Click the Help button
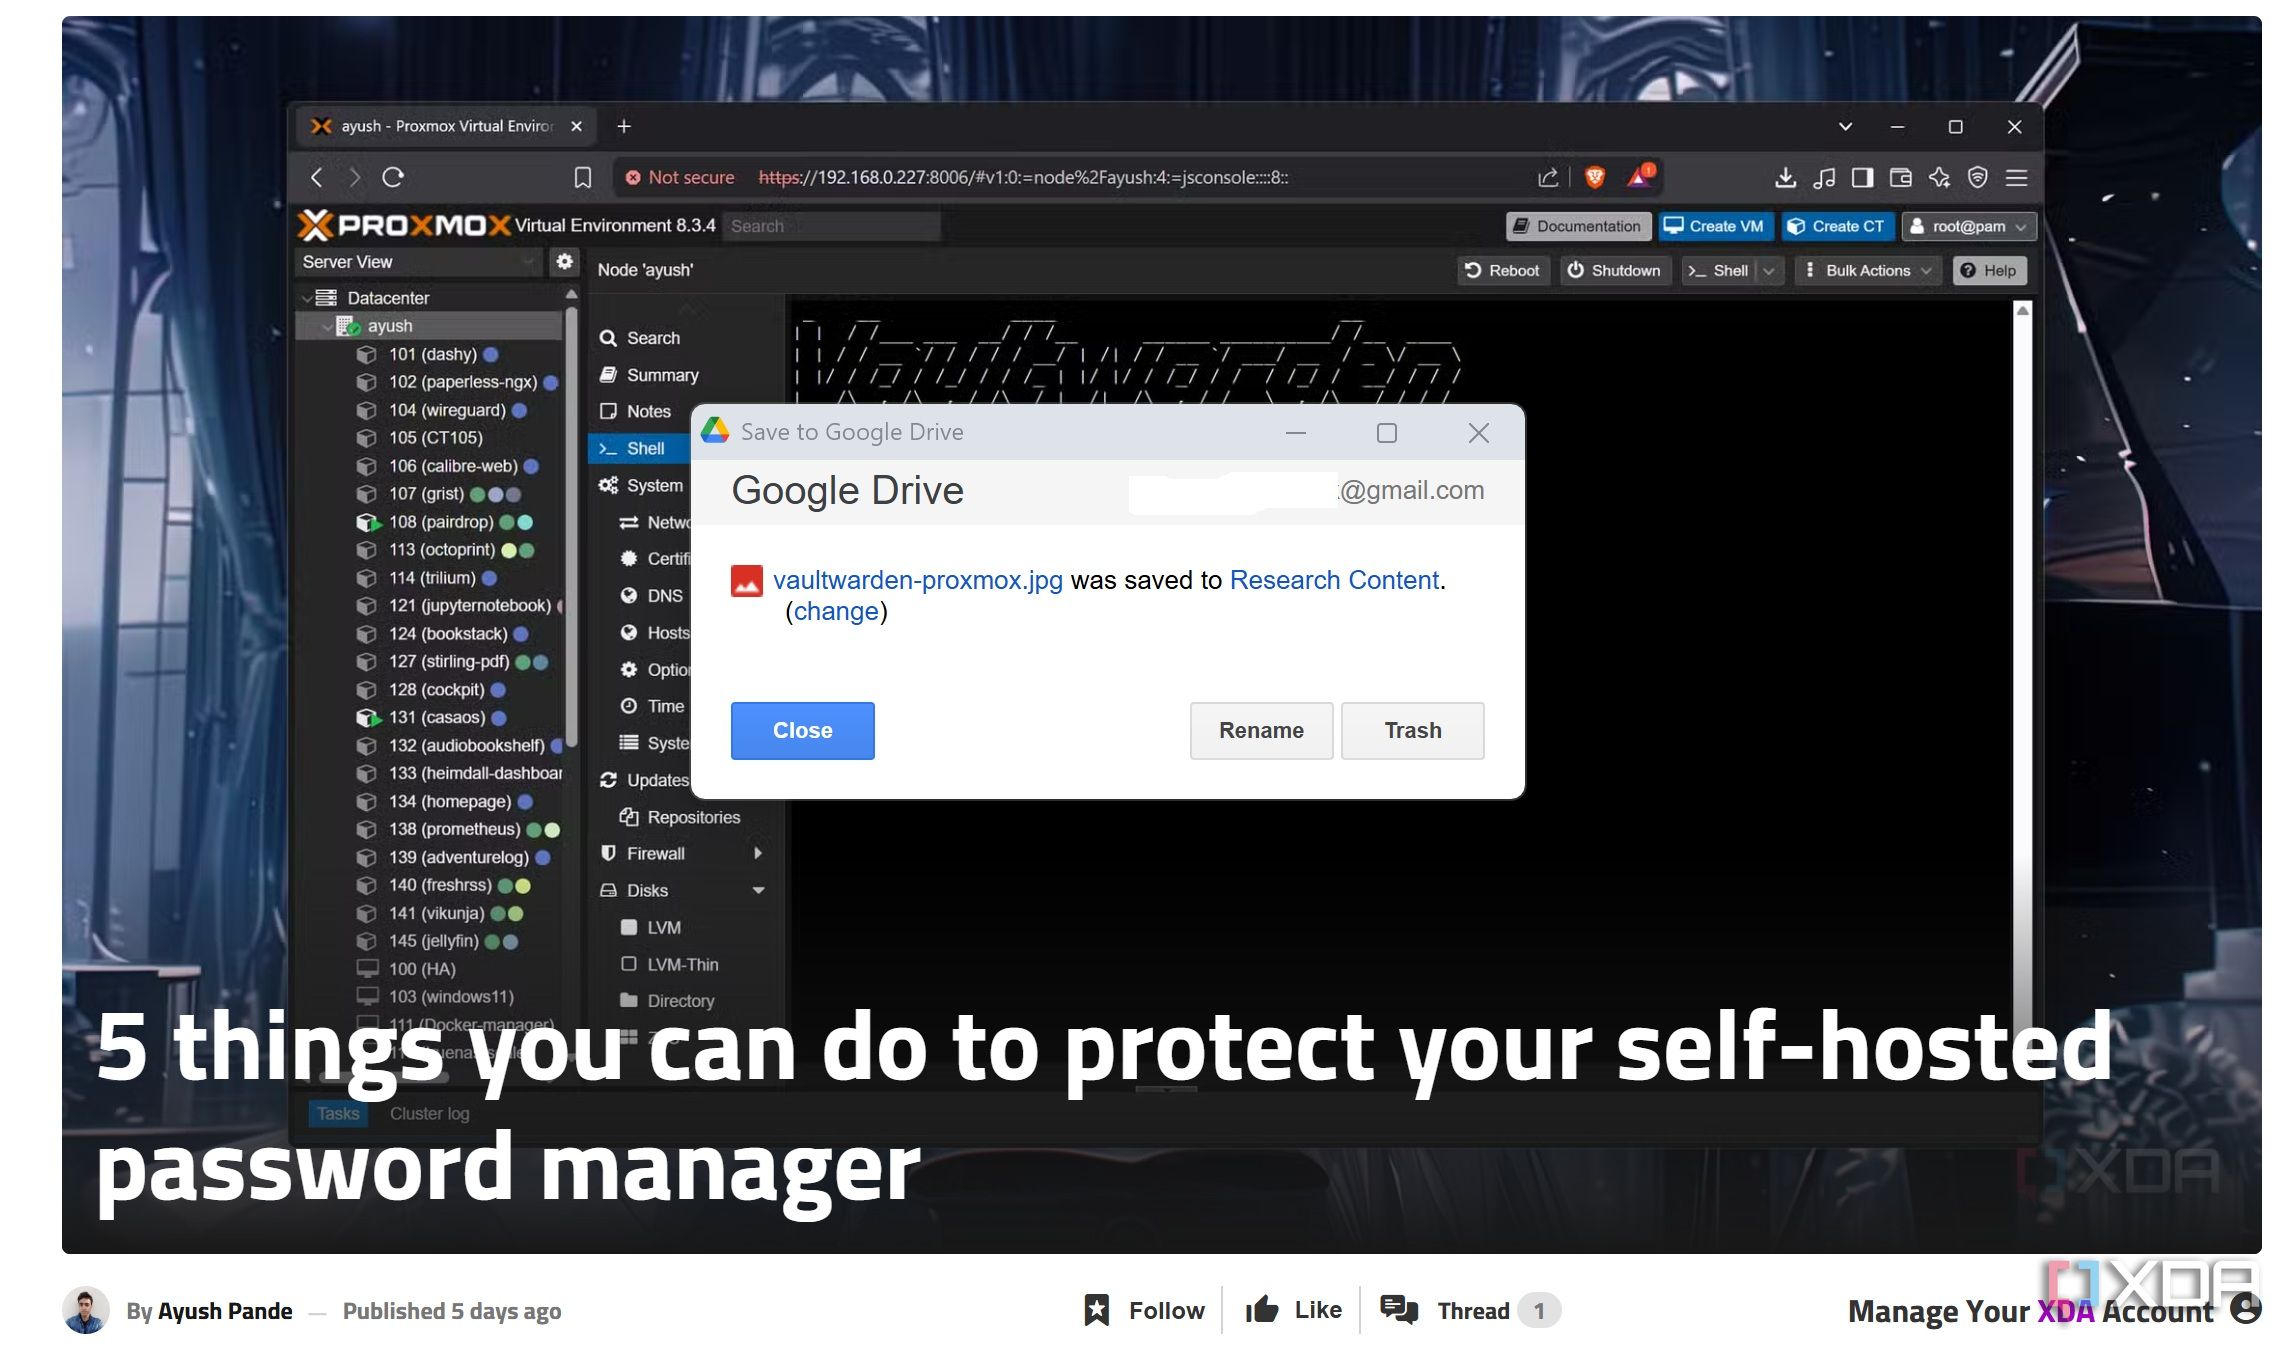This screenshot has height=1360, width=2294. (x=1989, y=271)
